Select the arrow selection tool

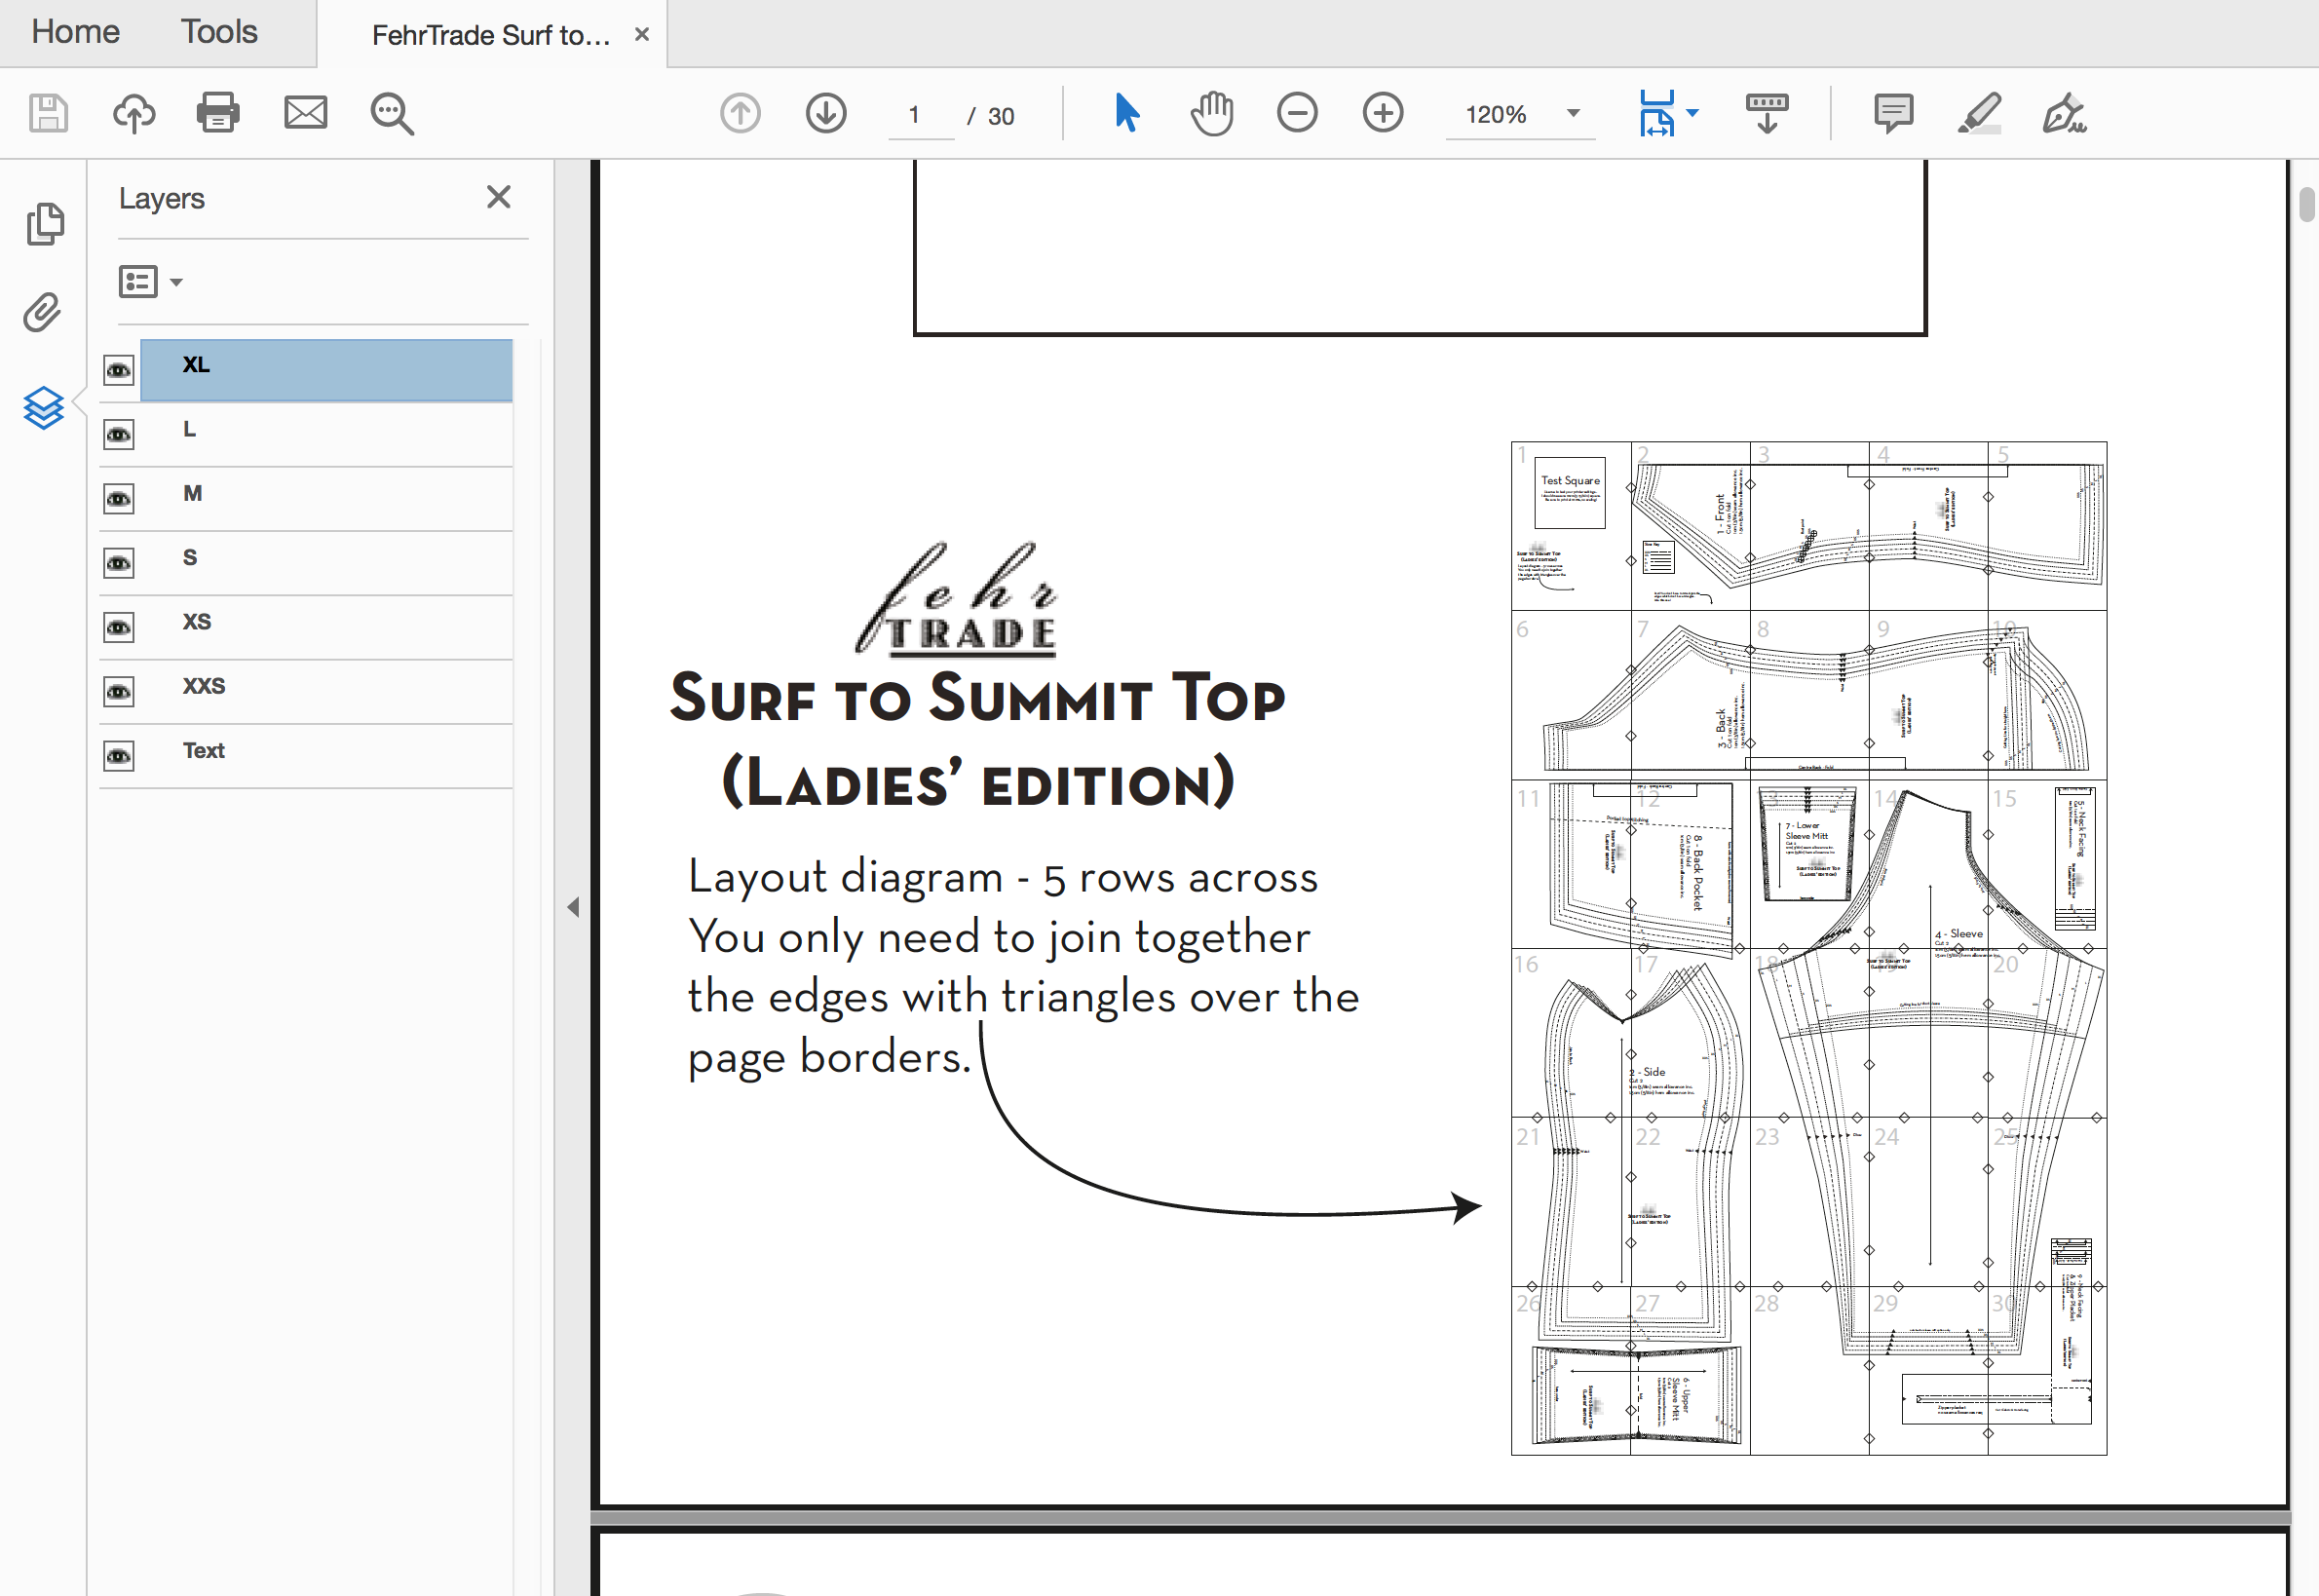pyautogui.click(x=1126, y=113)
